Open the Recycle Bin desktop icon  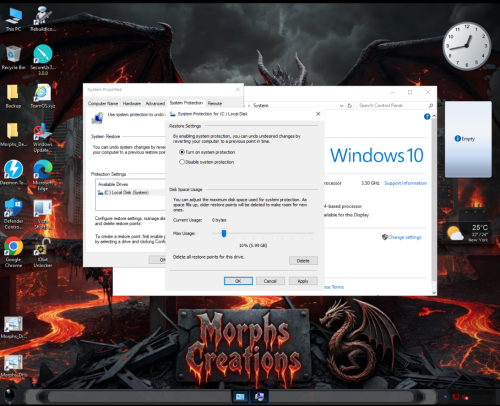13,58
